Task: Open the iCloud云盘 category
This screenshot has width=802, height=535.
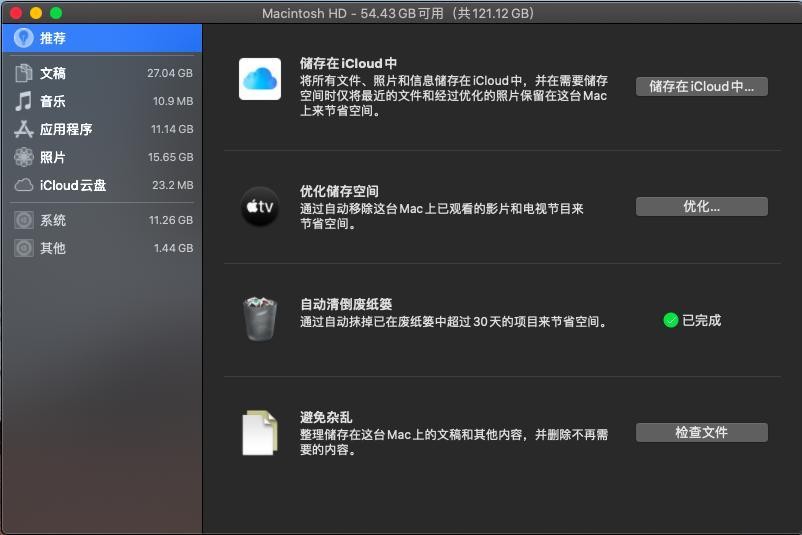Action: [x=102, y=185]
